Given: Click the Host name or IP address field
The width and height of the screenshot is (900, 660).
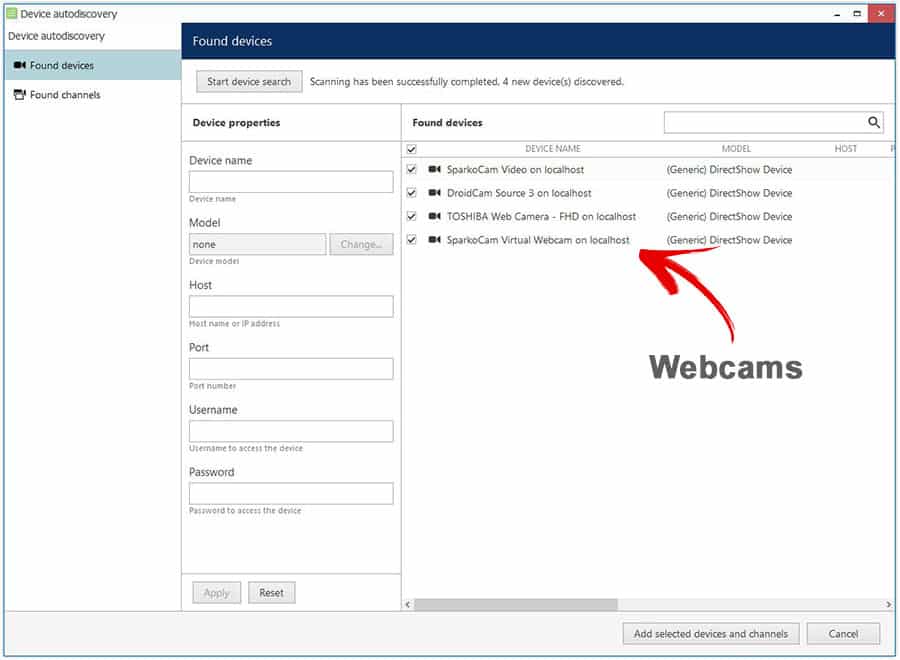Looking at the screenshot, I should click(x=291, y=307).
